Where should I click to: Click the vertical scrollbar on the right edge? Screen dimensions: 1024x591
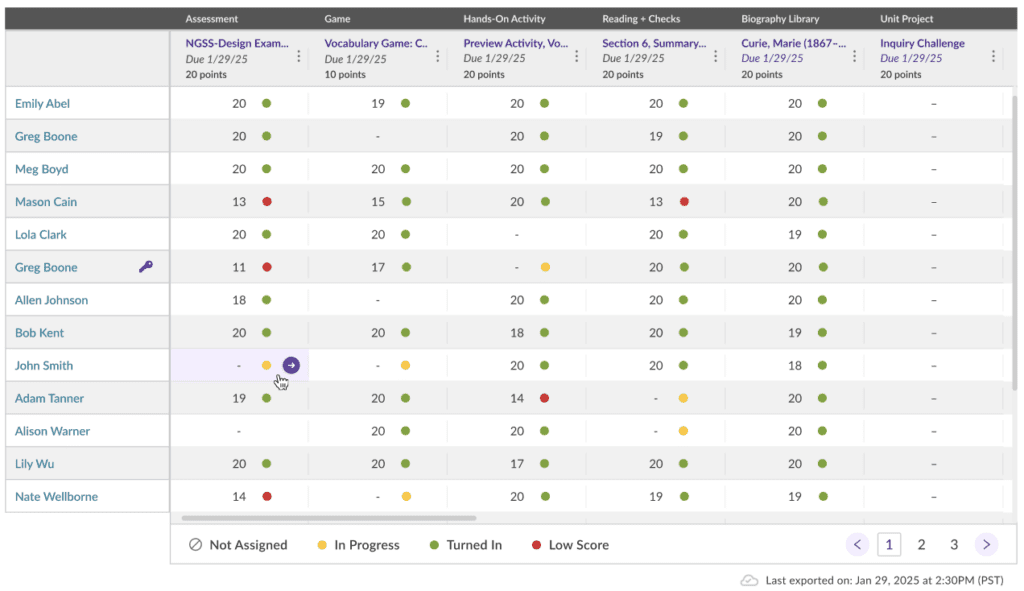click(1016, 240)
